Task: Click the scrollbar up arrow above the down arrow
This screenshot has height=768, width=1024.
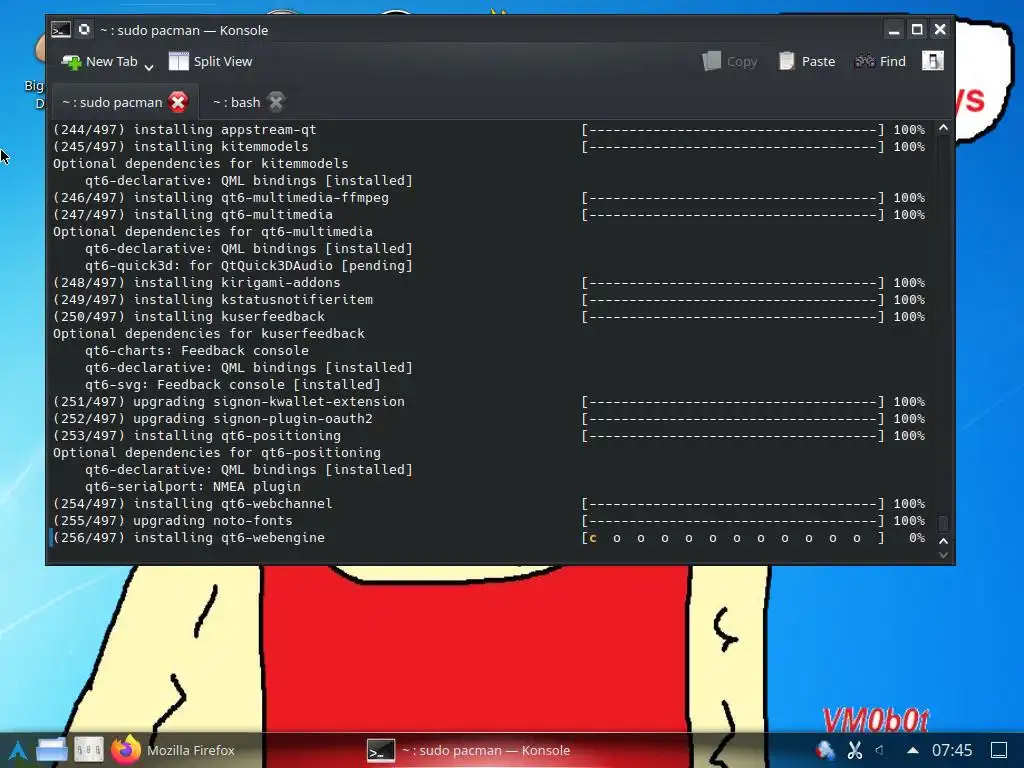Action: [x=943, y=541]
